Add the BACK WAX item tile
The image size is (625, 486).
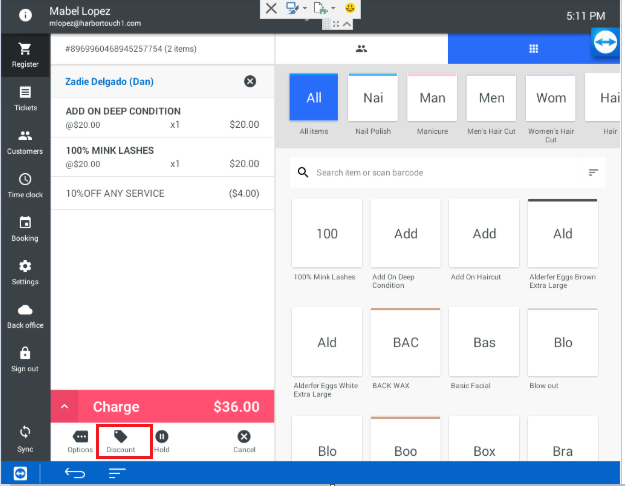pos(406,343)
